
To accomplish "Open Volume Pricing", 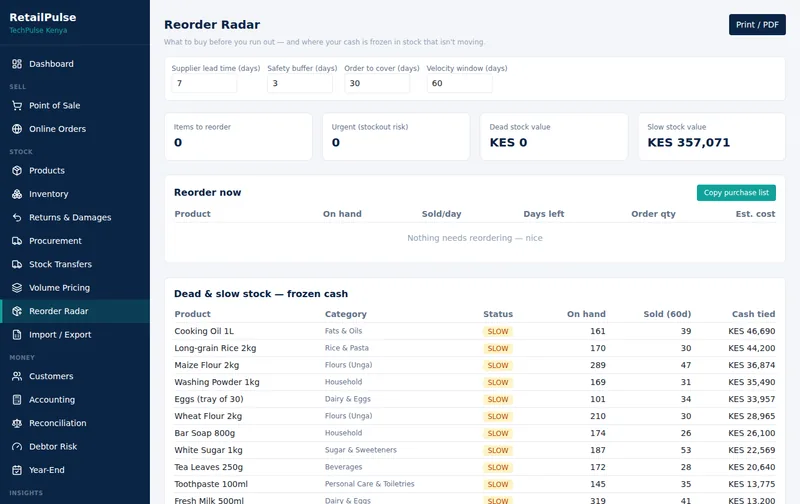I will [x=75, y=288].
